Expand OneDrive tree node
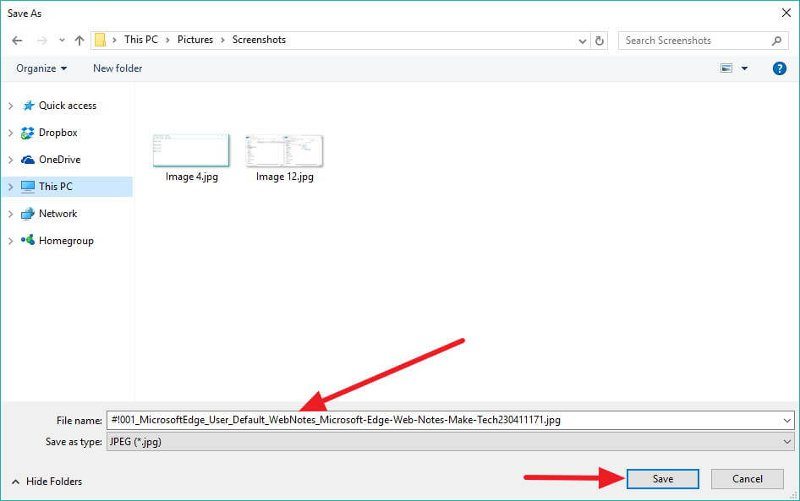 click(10, 160)
